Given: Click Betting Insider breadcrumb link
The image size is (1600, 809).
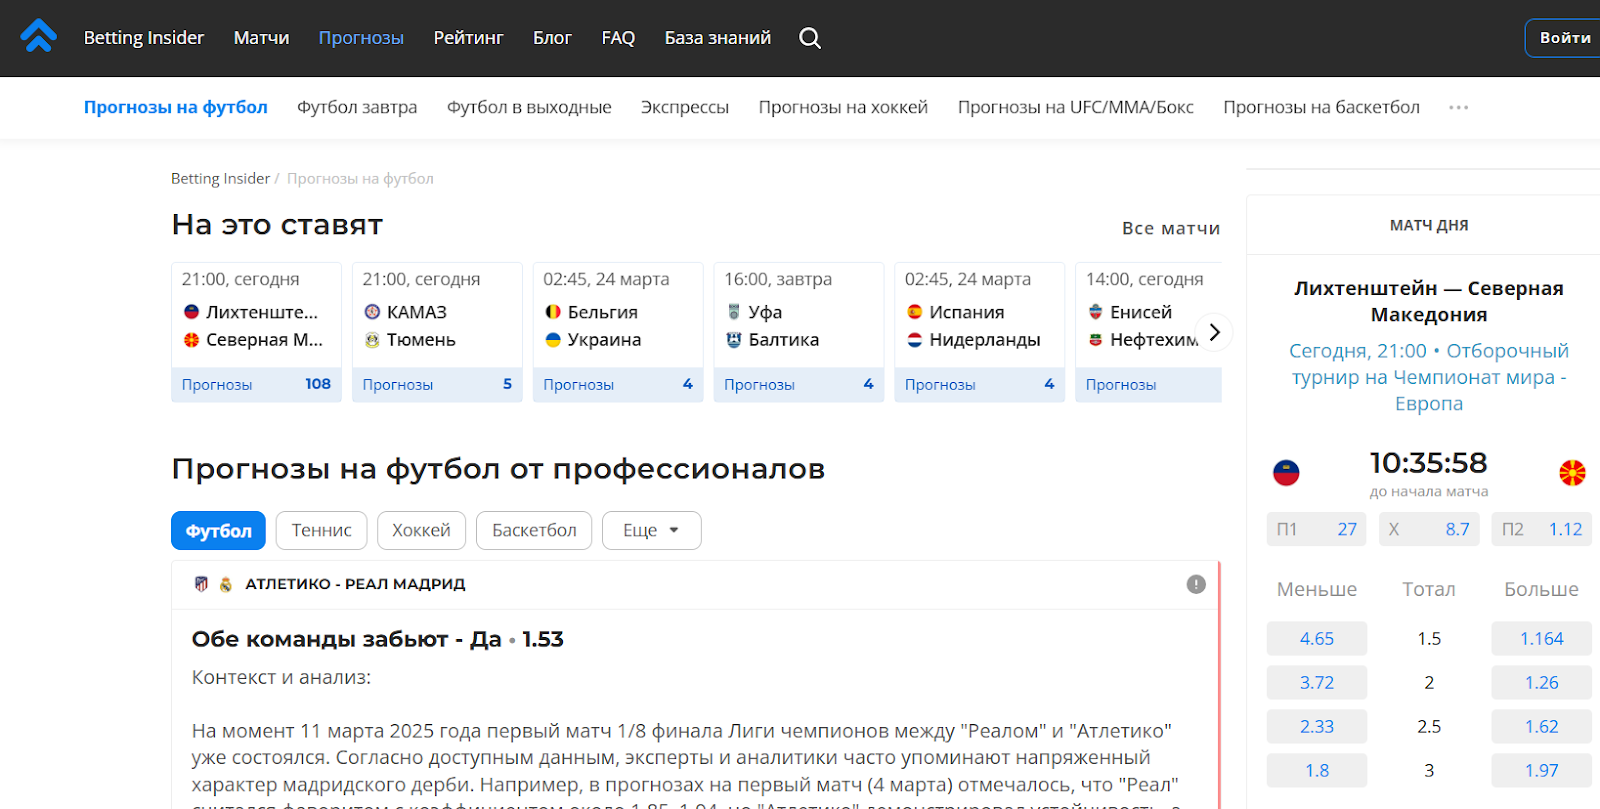Looking at the screenshot, I should (x=220, y=178).
